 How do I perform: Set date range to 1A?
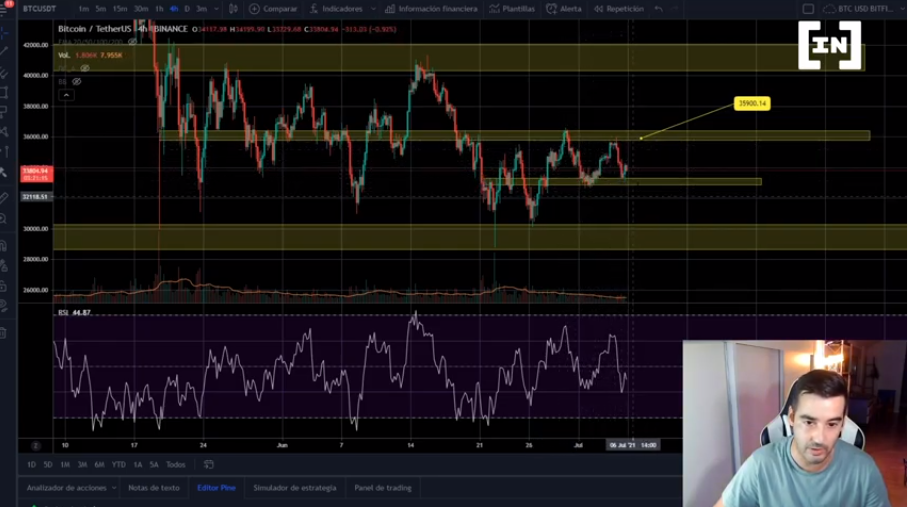138,465
